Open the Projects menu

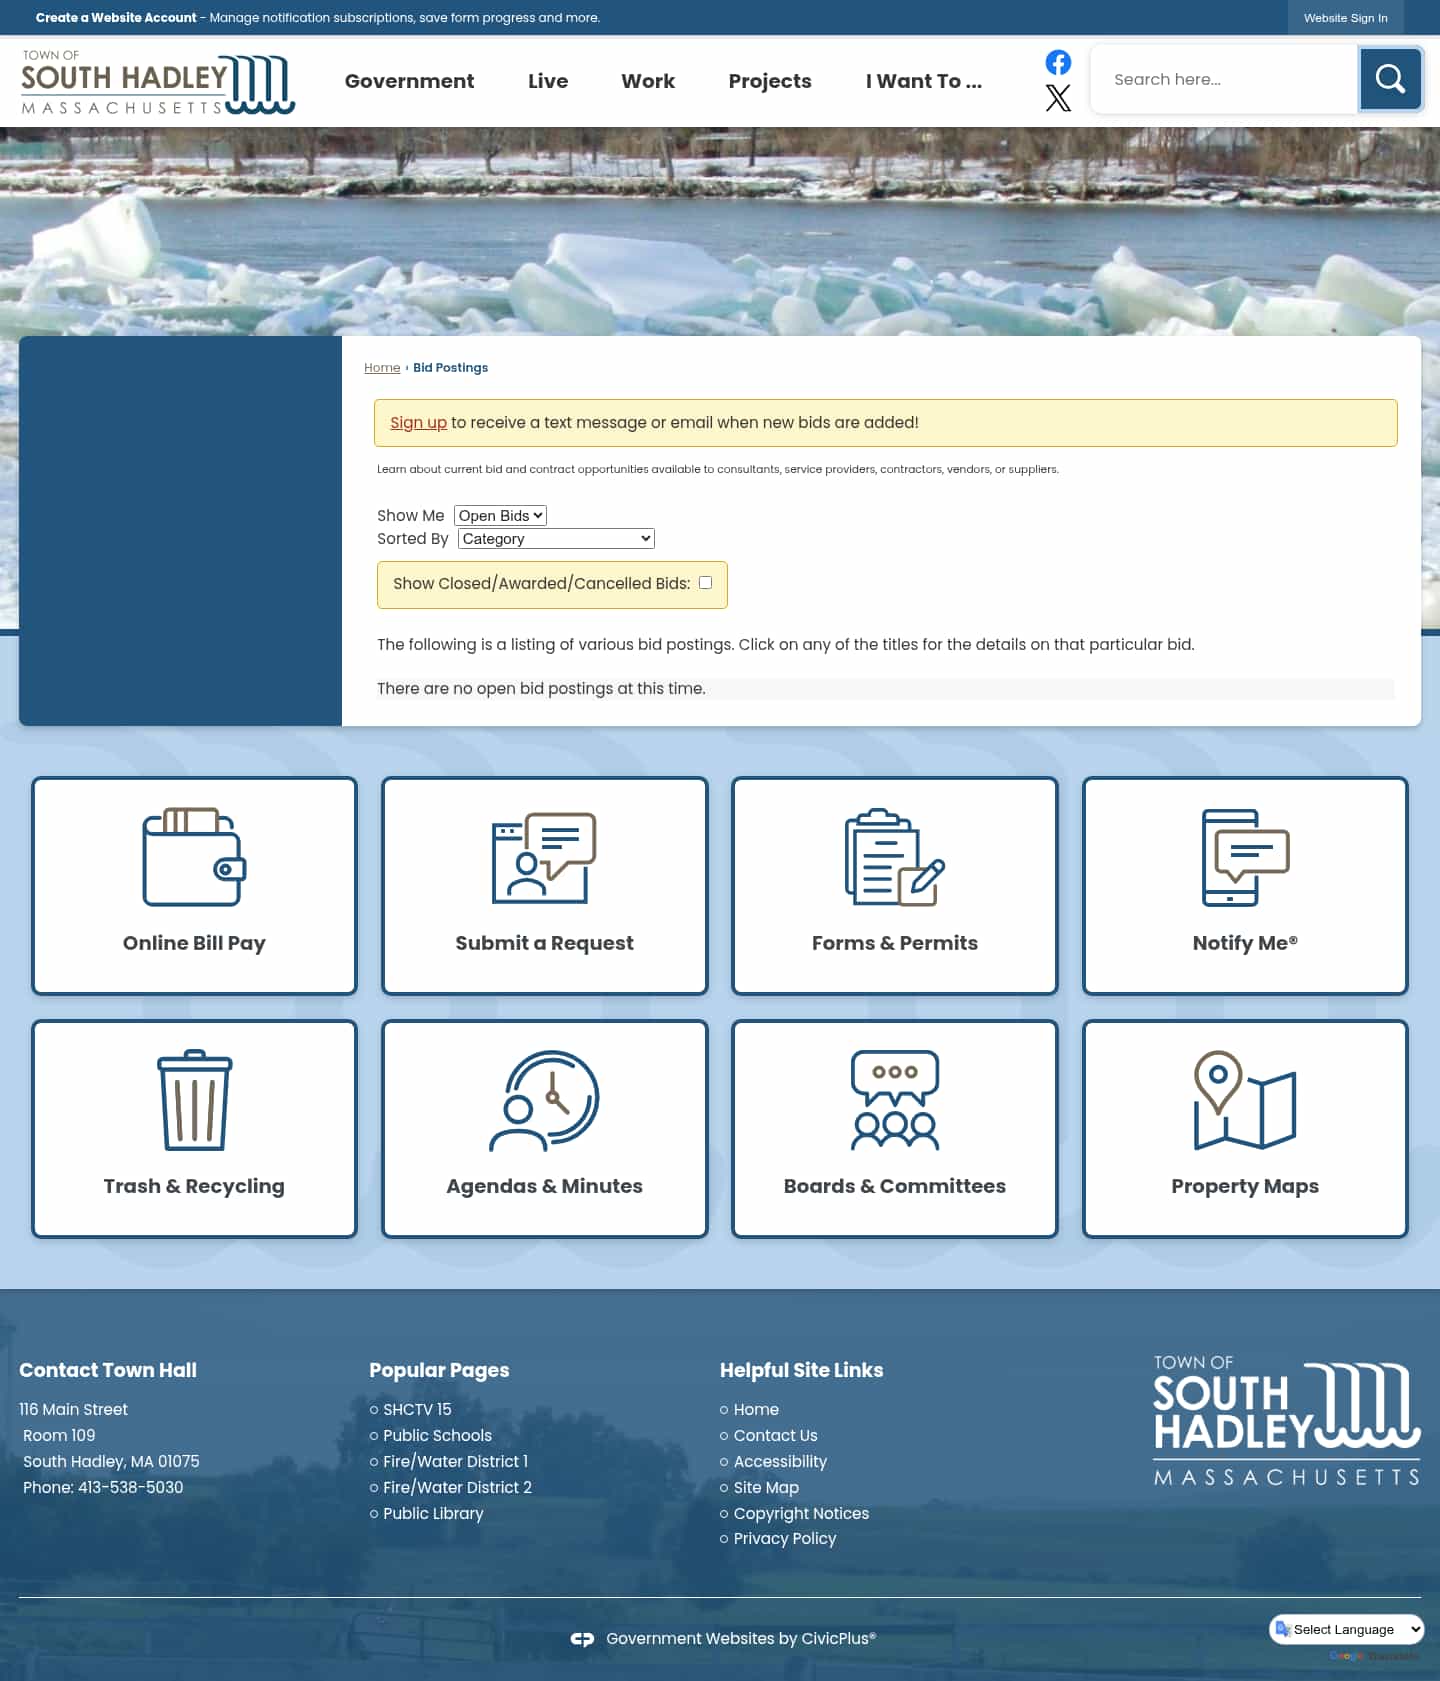click(770, 81)
